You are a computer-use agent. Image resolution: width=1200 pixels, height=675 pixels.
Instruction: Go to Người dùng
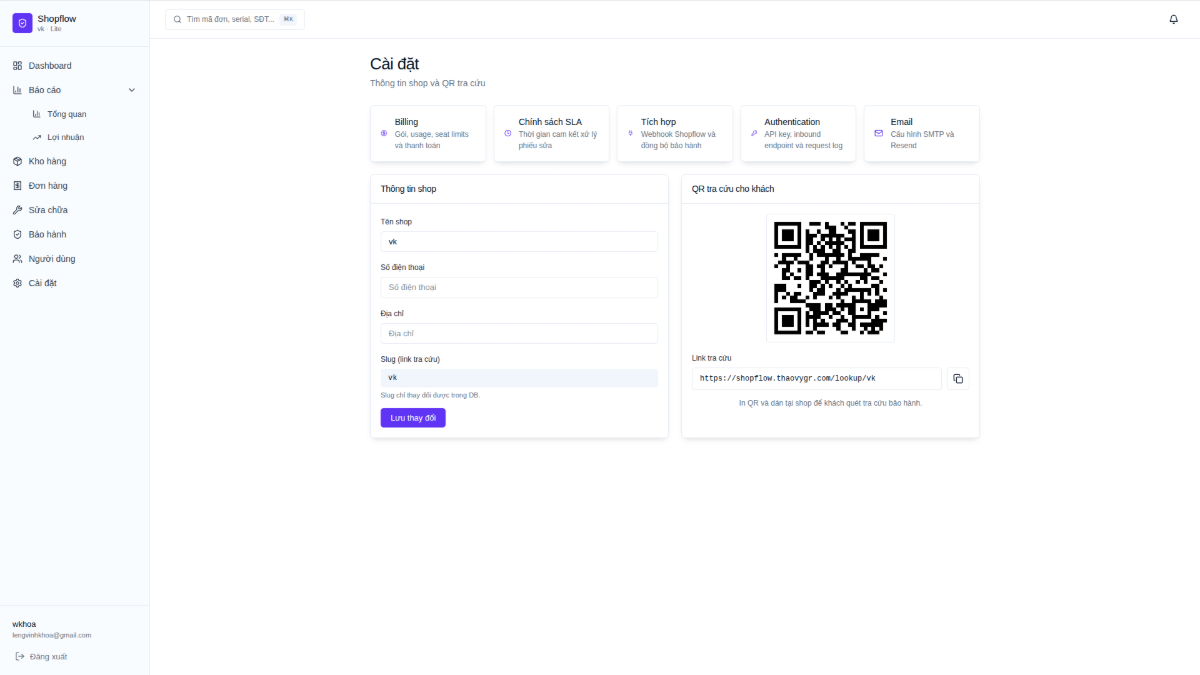point(75,259)
